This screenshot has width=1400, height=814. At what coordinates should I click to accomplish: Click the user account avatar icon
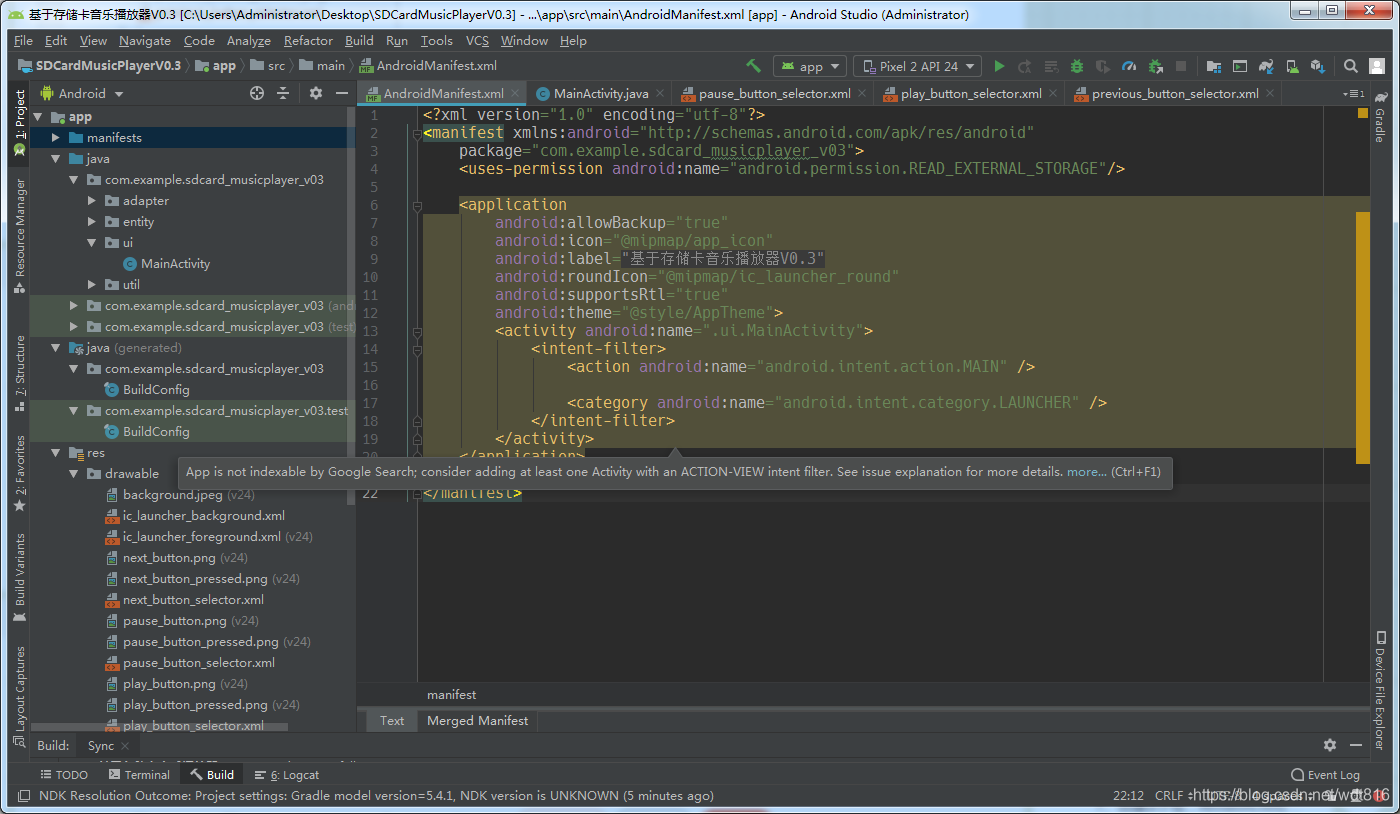[1376, 66]
